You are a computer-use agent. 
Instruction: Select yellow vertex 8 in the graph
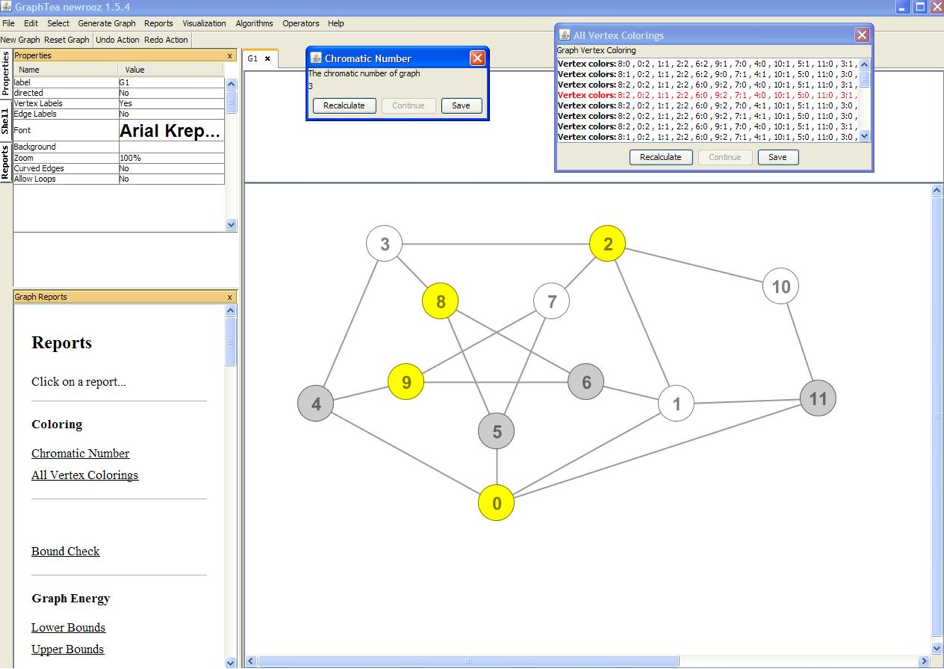coord(440,300)
